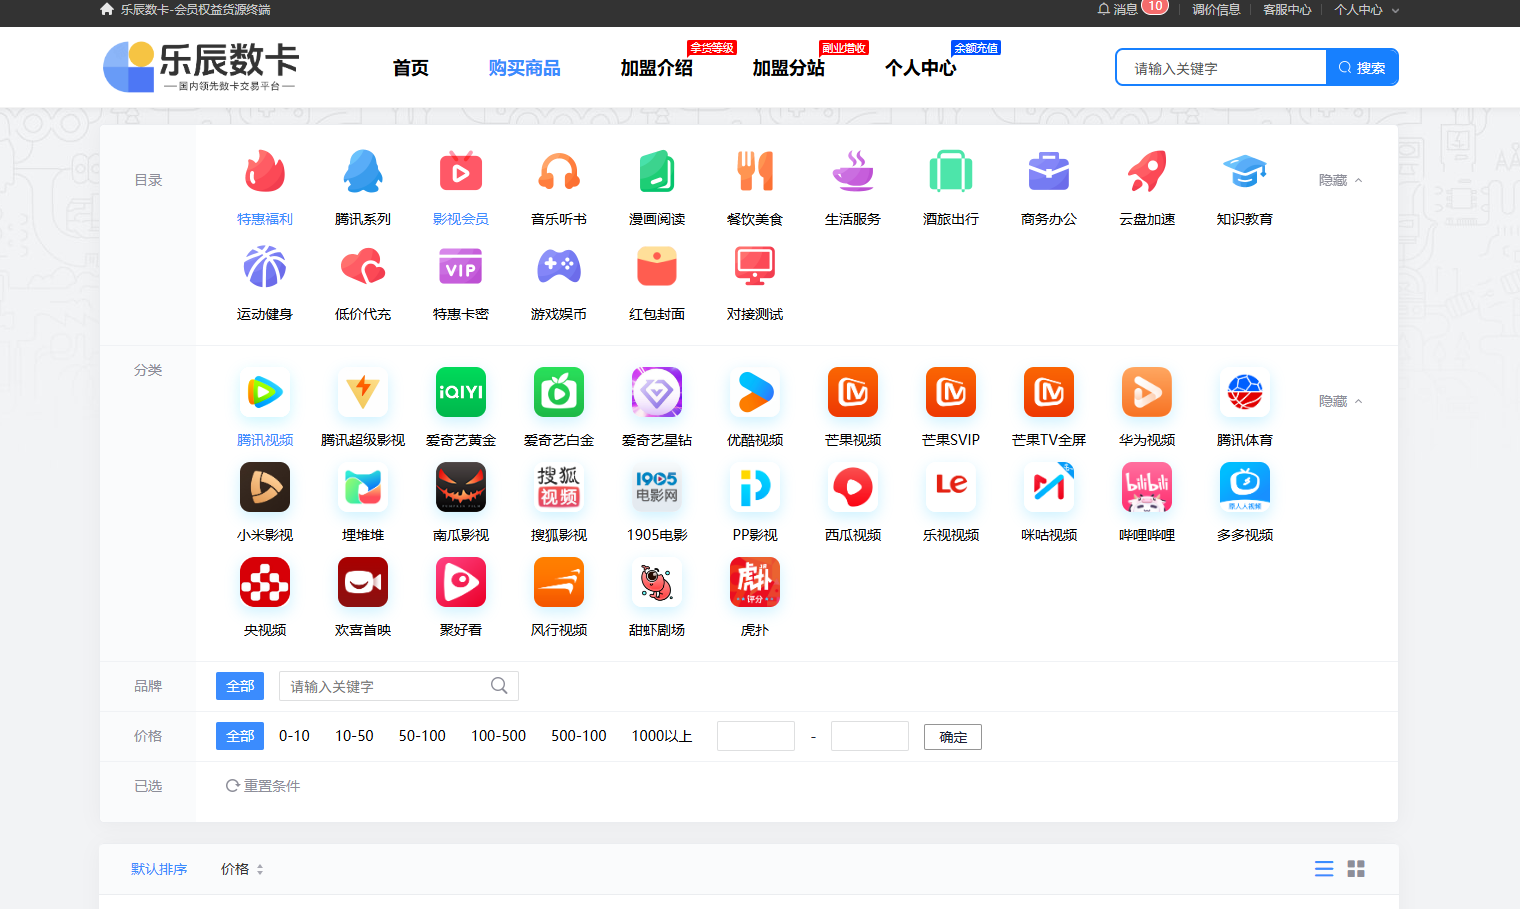Select the 多多视频 brand icon
This screenshot has width=1520, height=909.
[1245, 488]
